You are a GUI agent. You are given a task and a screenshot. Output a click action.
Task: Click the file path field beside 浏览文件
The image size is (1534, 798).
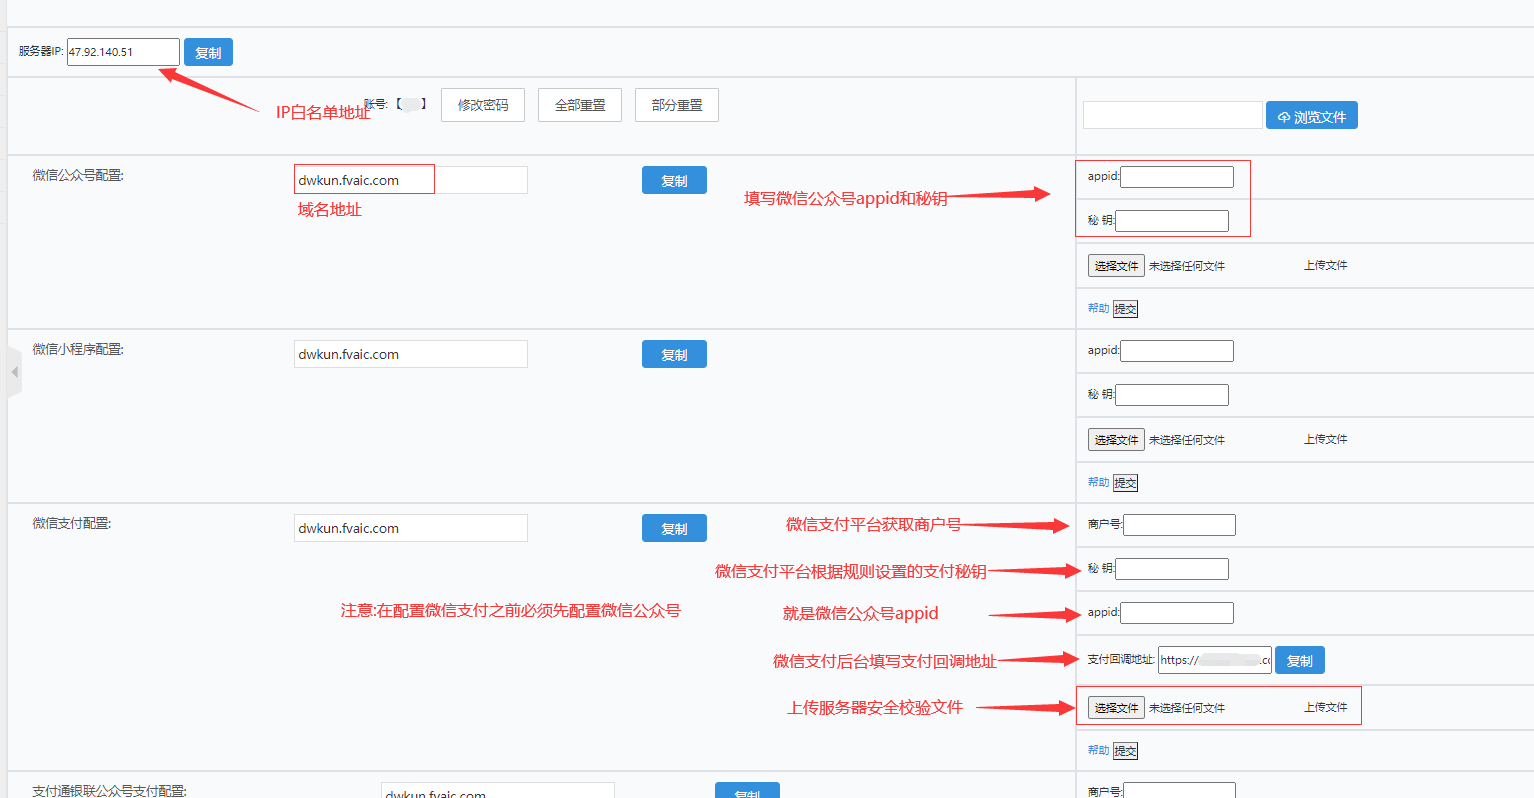1172,115
